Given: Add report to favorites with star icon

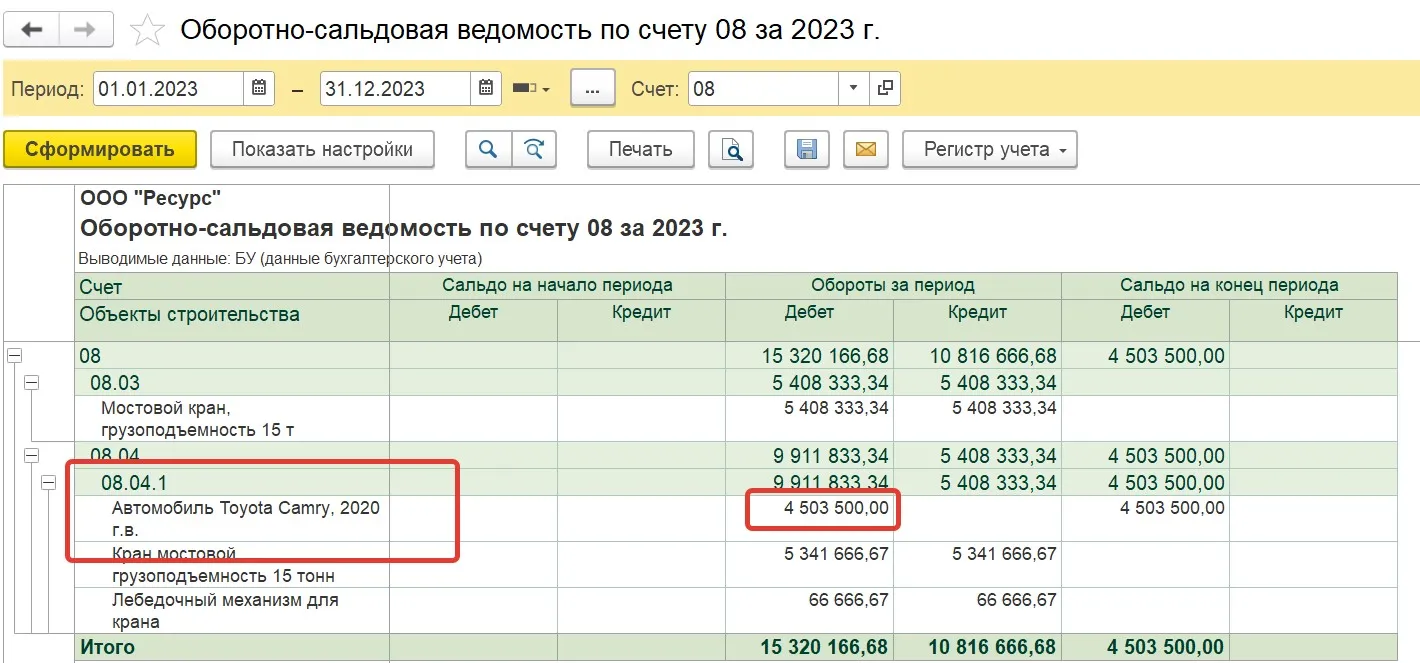Looking at the screenshot, I should tap(148, 31).
